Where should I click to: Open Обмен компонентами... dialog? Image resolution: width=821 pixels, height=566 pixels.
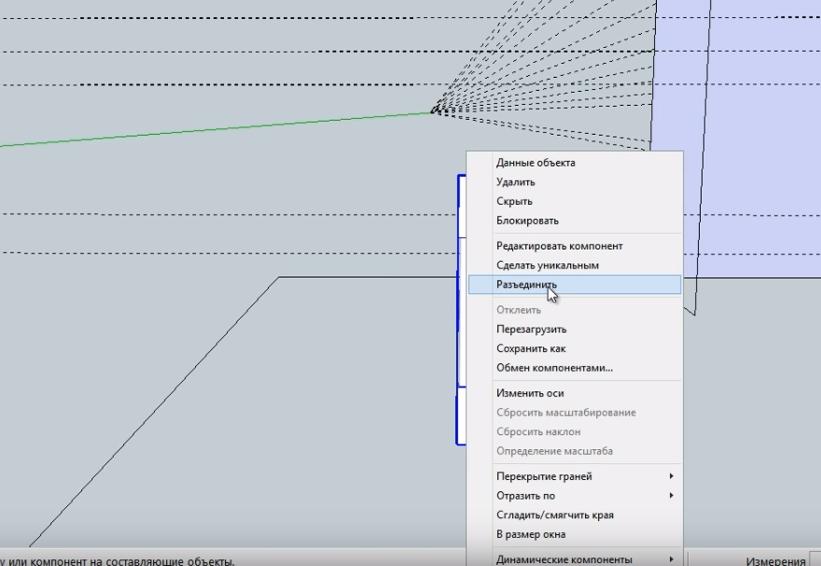[554, 367]
